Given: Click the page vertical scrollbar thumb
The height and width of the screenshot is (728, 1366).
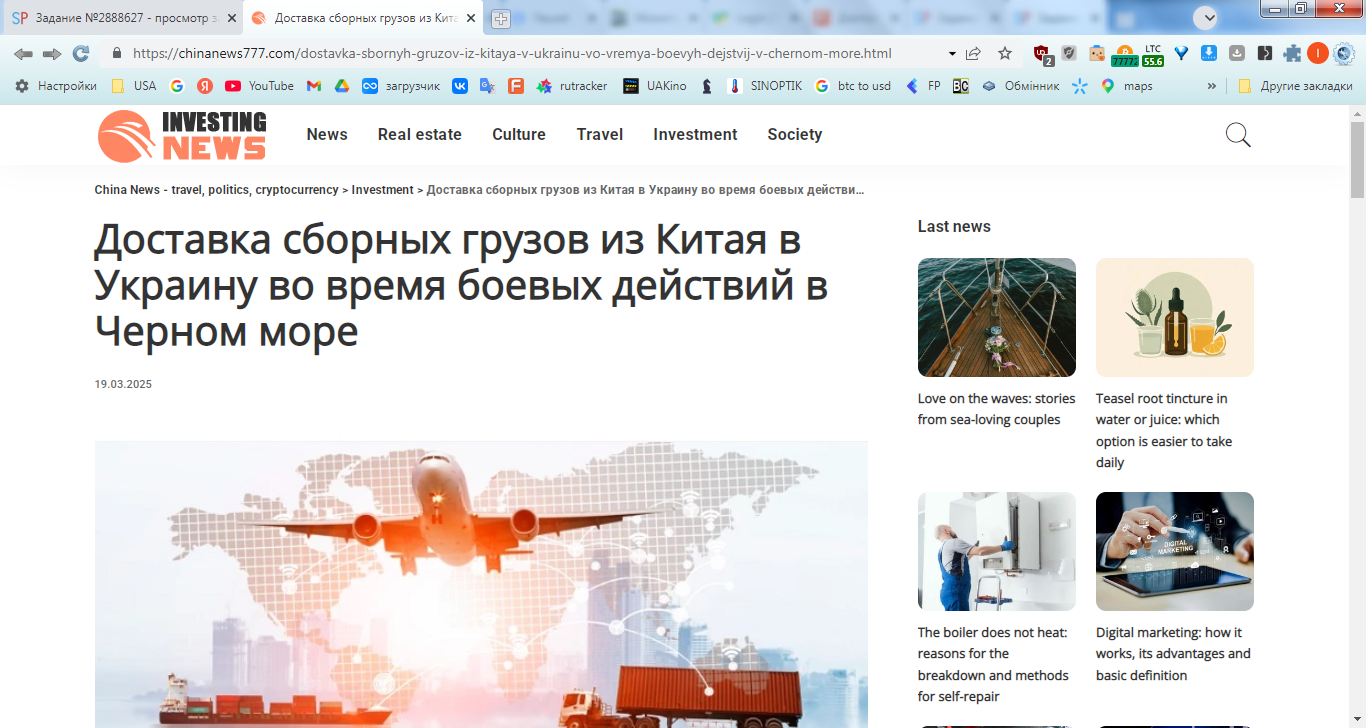Looking at the screenshot, I should [x=1357, y=160].
